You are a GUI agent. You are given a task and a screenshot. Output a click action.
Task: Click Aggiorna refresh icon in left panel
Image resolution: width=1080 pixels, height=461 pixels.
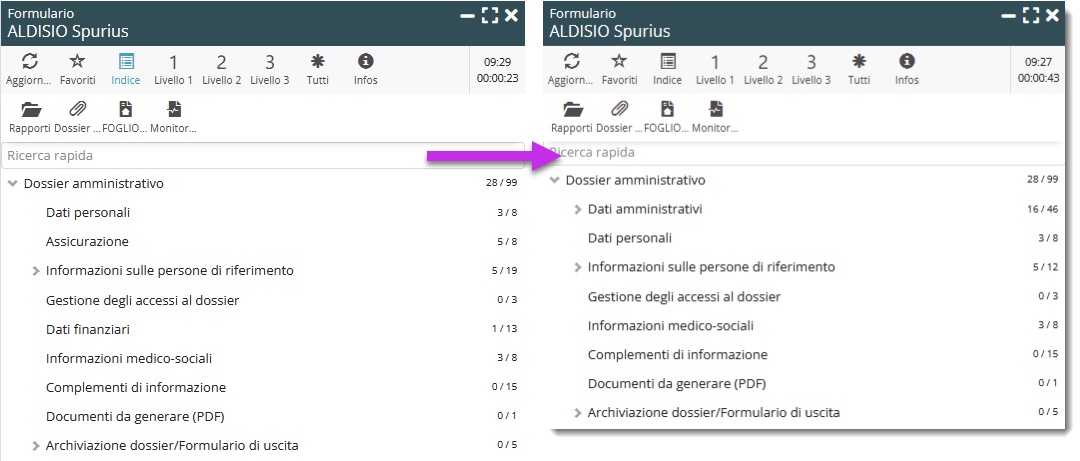pyautogui.click(x=27, y=62)
